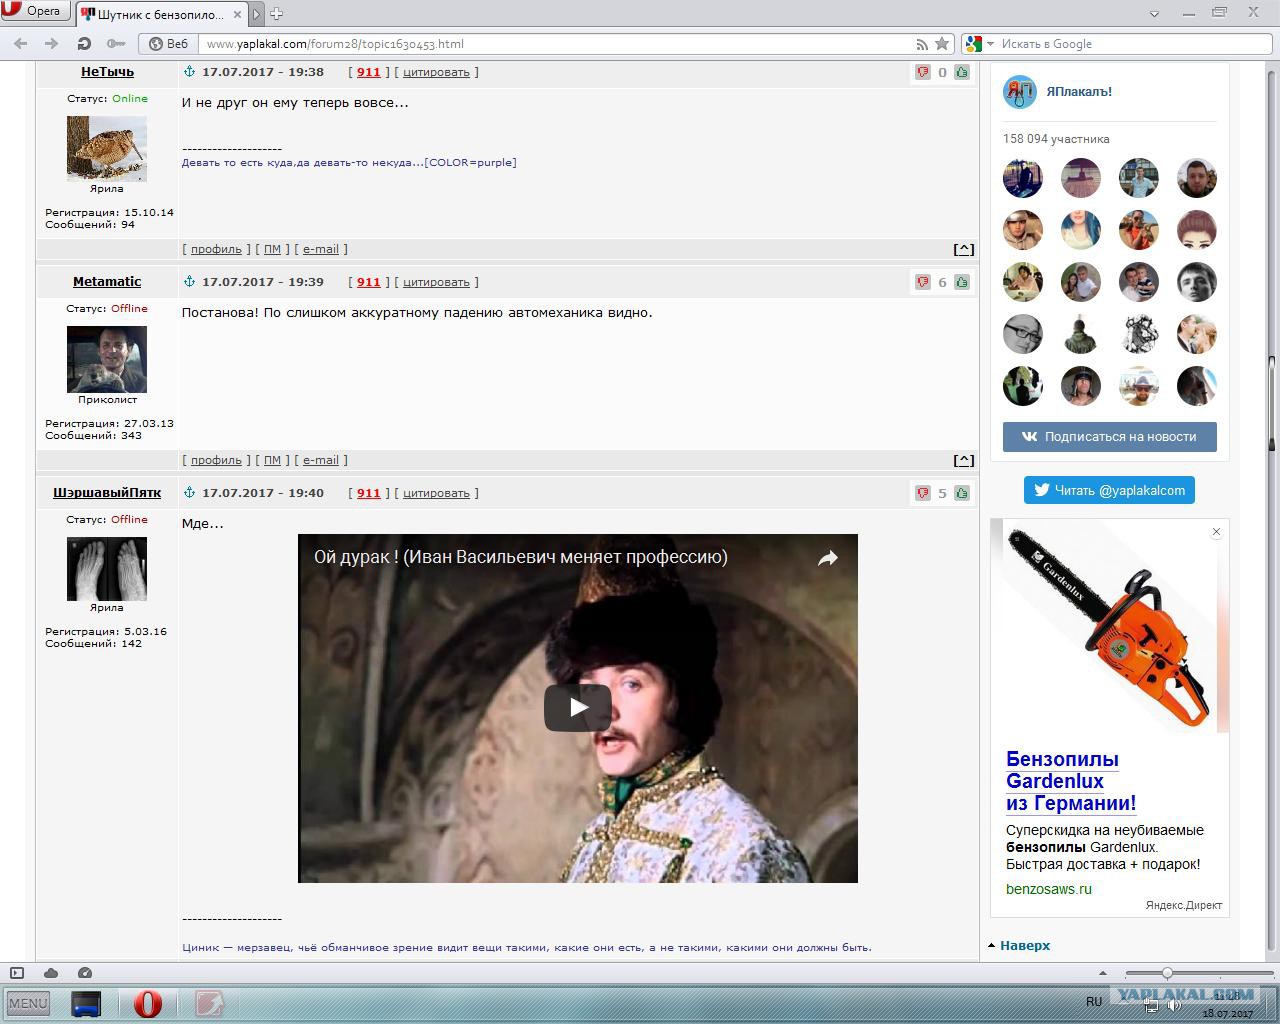Viewport: 1280px width, 1024px height.
Task: Open the Веб site info badge
Action: pos(168,44)
